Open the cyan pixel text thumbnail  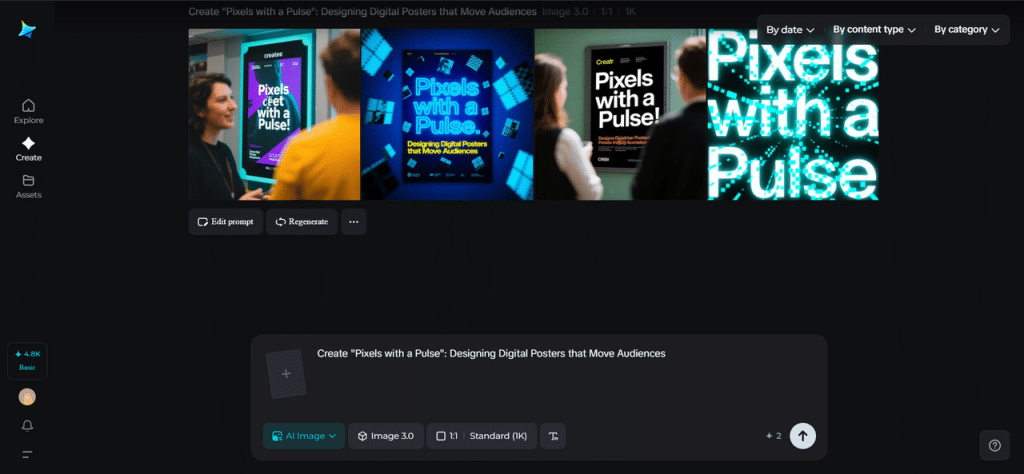pyautogui.click(x=793, y=114)
